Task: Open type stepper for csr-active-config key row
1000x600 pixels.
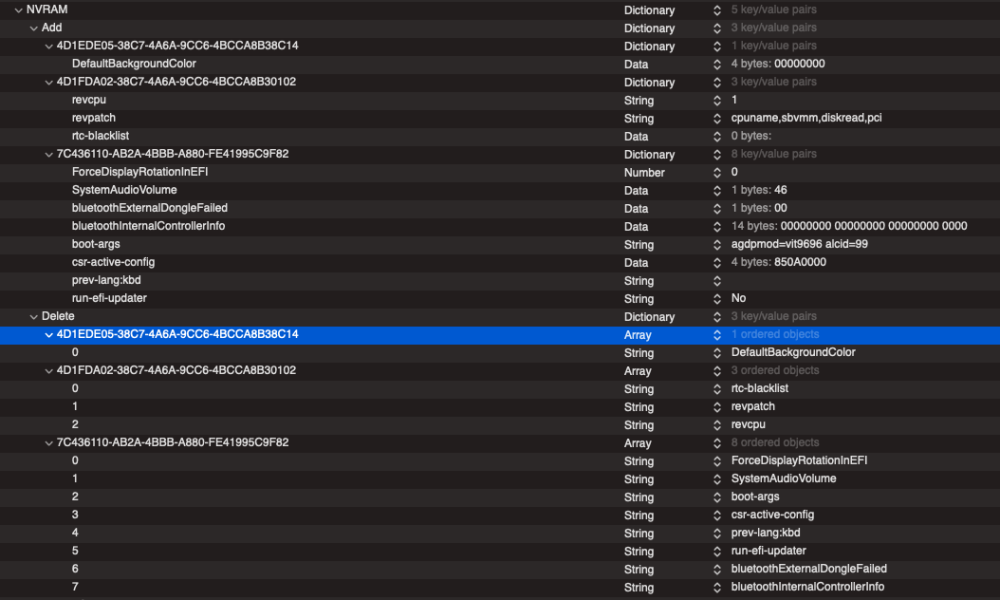Action: click(717, 263)
